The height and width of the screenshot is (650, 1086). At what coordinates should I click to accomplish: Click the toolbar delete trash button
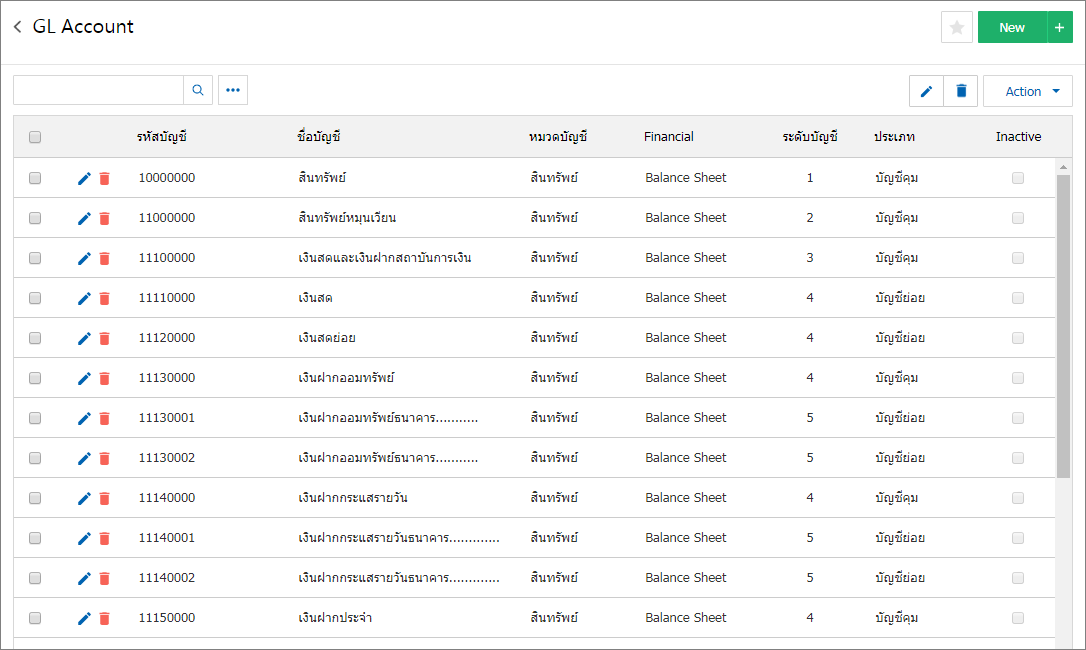click(961, 91)
